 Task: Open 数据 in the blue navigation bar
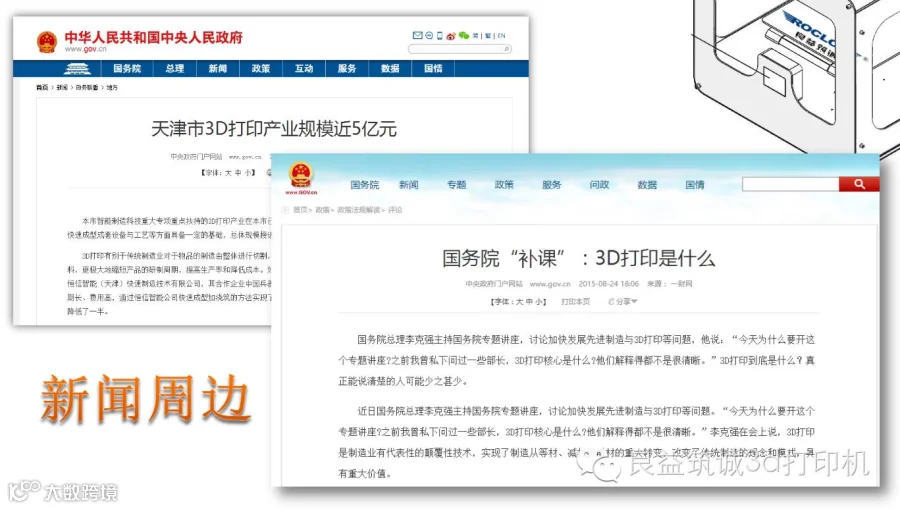(390, 69)
